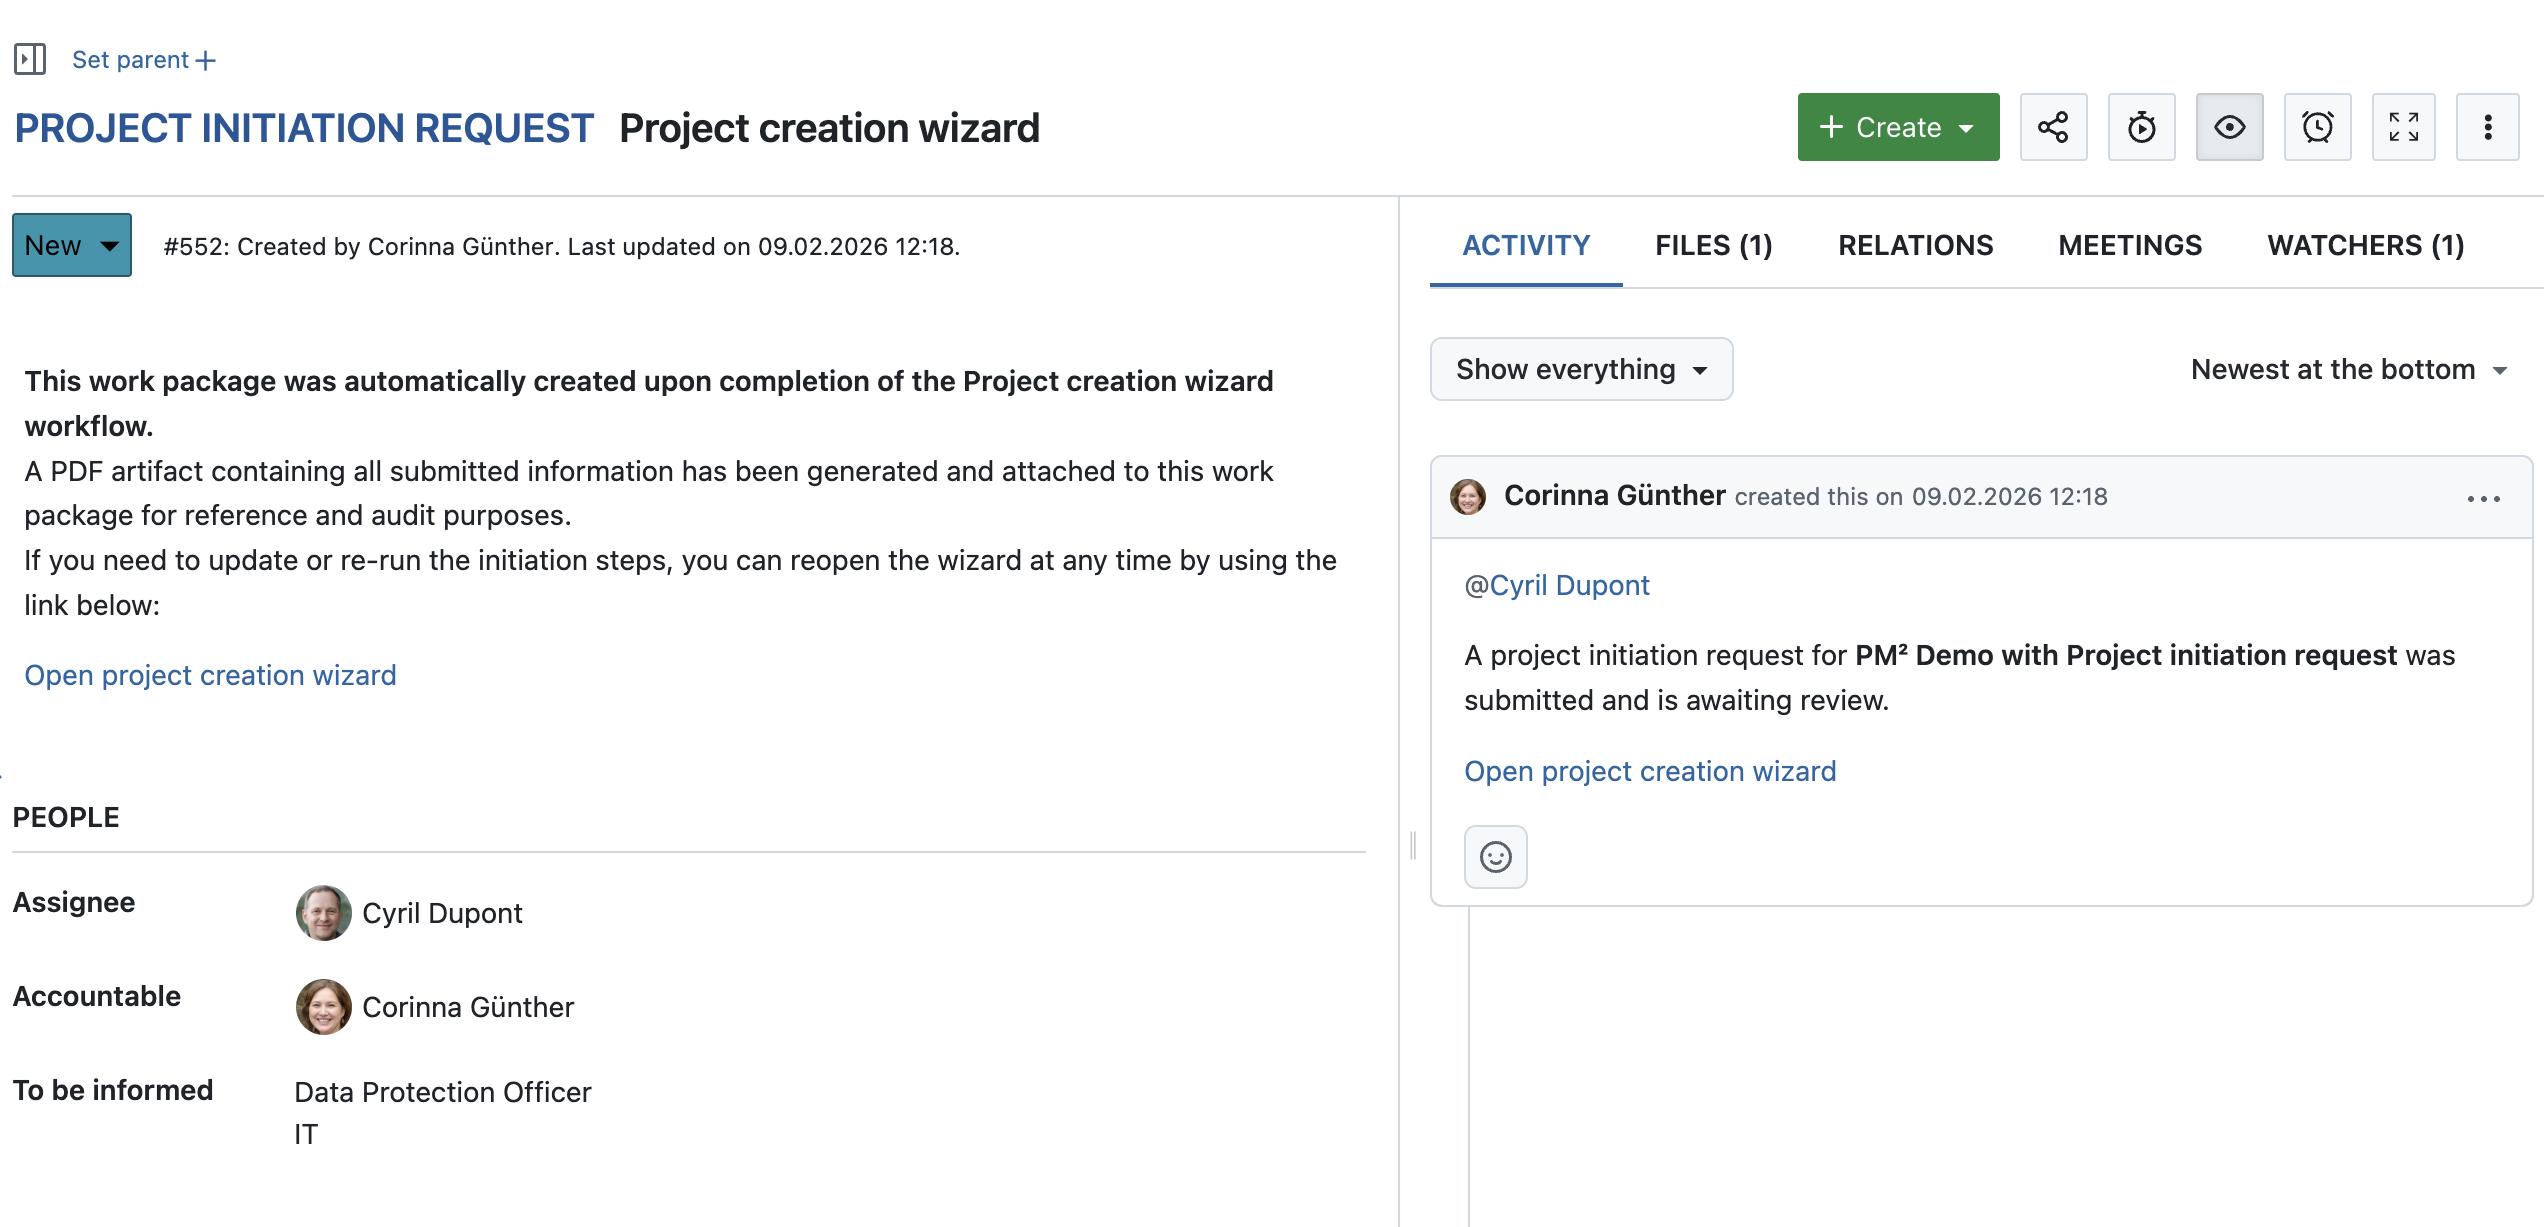Image resolution: width=2544 pixels, height=1227 pixels.
Task: Open the RELATIONS tab
Action: click(x=1915, y=245)
